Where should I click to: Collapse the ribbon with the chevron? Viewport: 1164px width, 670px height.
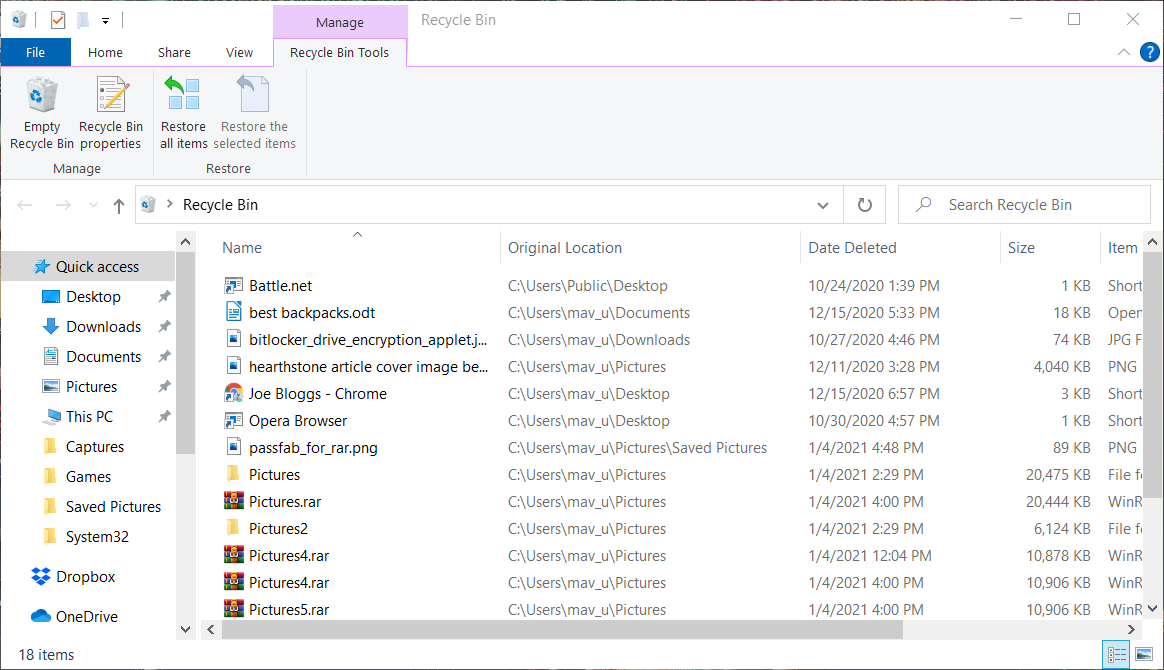pos(1124,52)
